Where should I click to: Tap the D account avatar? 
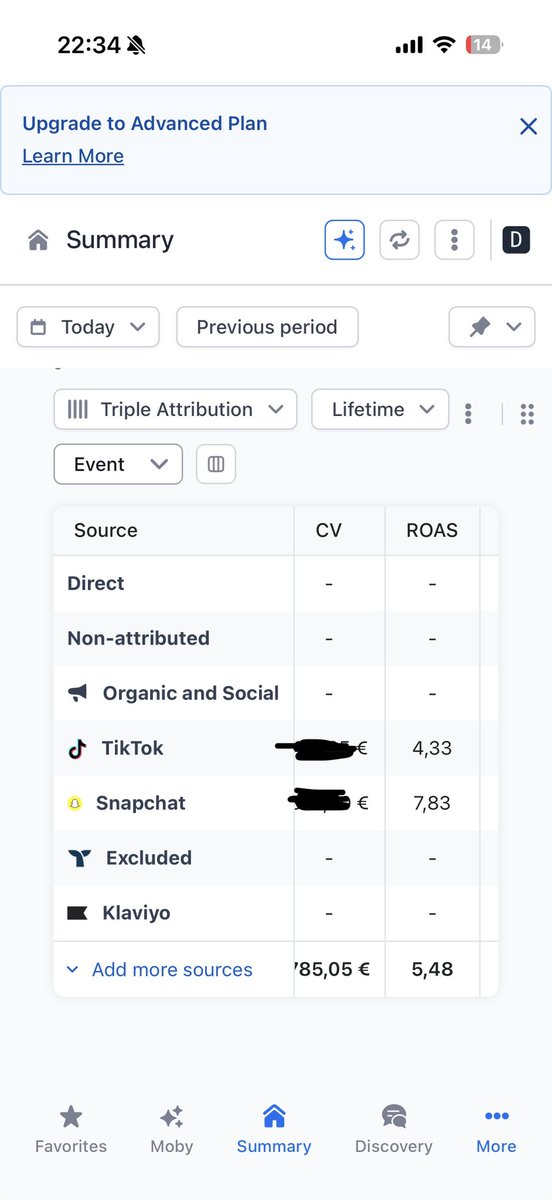[516, 240]
